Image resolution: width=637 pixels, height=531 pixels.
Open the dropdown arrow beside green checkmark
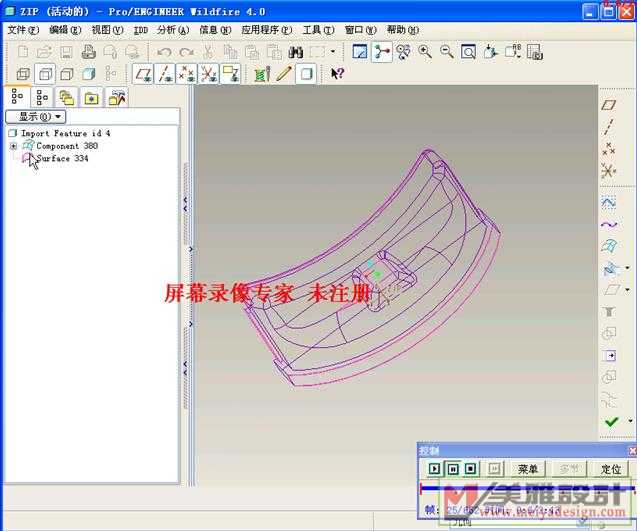pos(630,421)
